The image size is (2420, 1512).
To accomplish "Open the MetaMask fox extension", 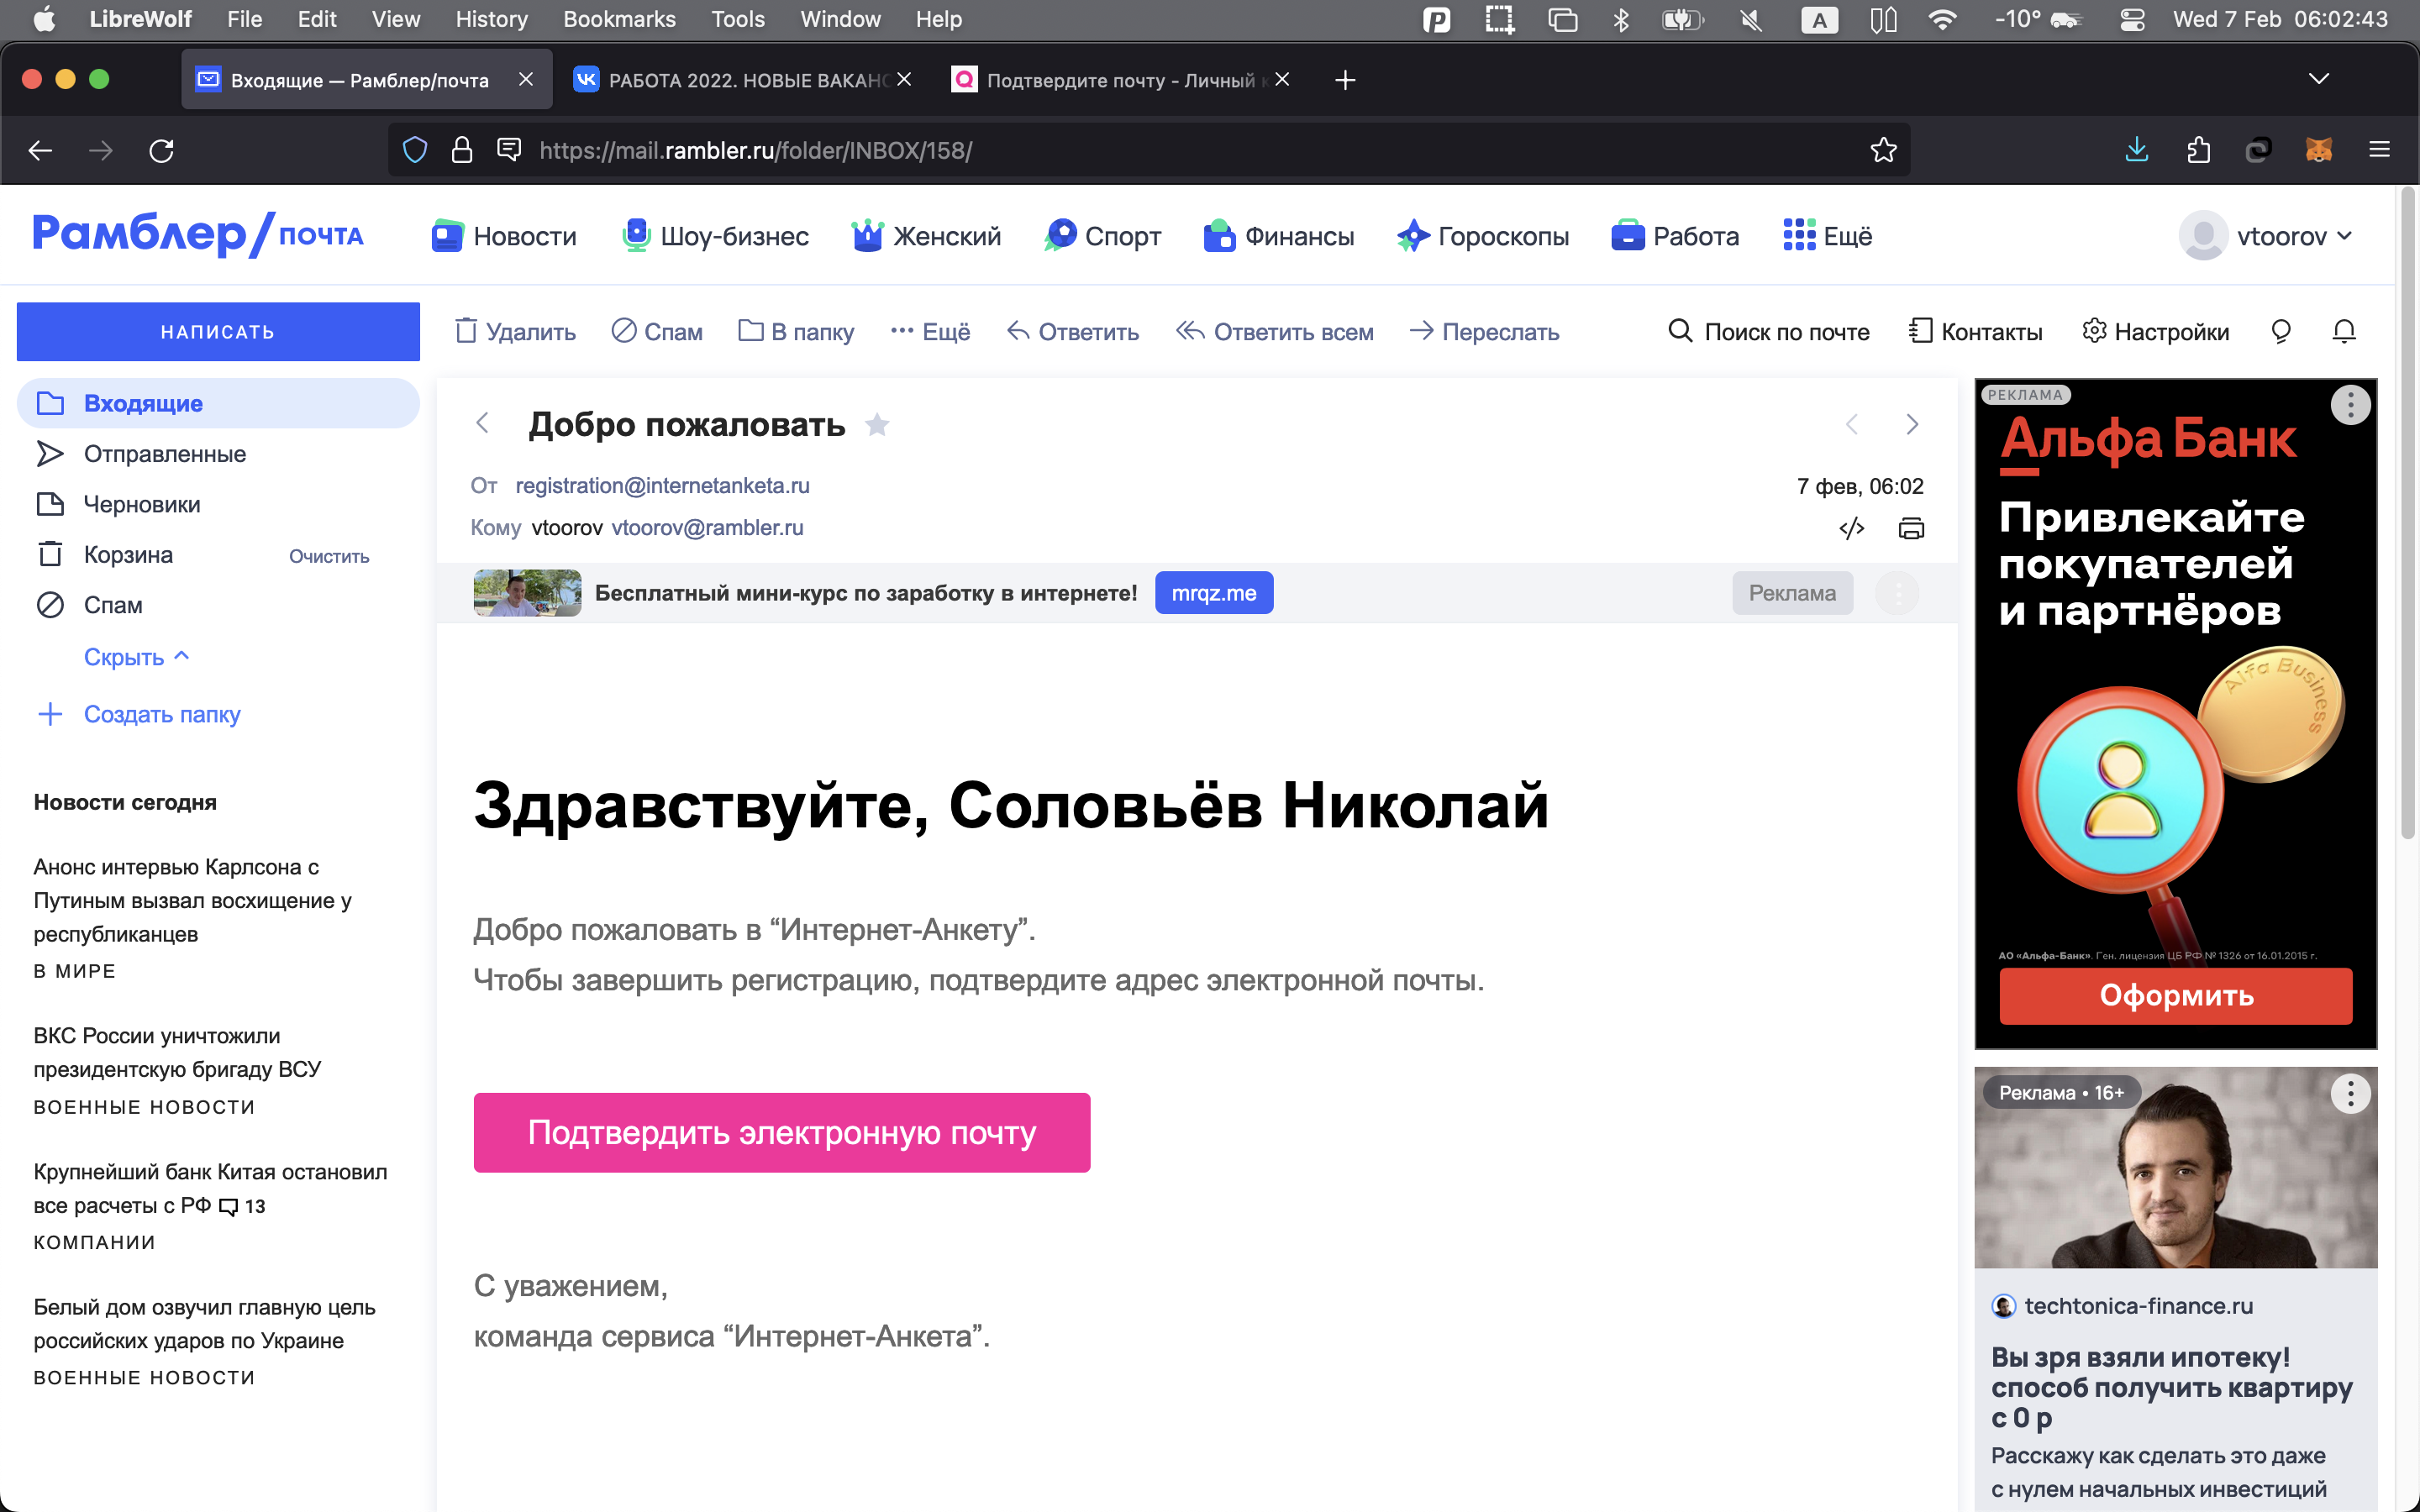I will 2318,150.
